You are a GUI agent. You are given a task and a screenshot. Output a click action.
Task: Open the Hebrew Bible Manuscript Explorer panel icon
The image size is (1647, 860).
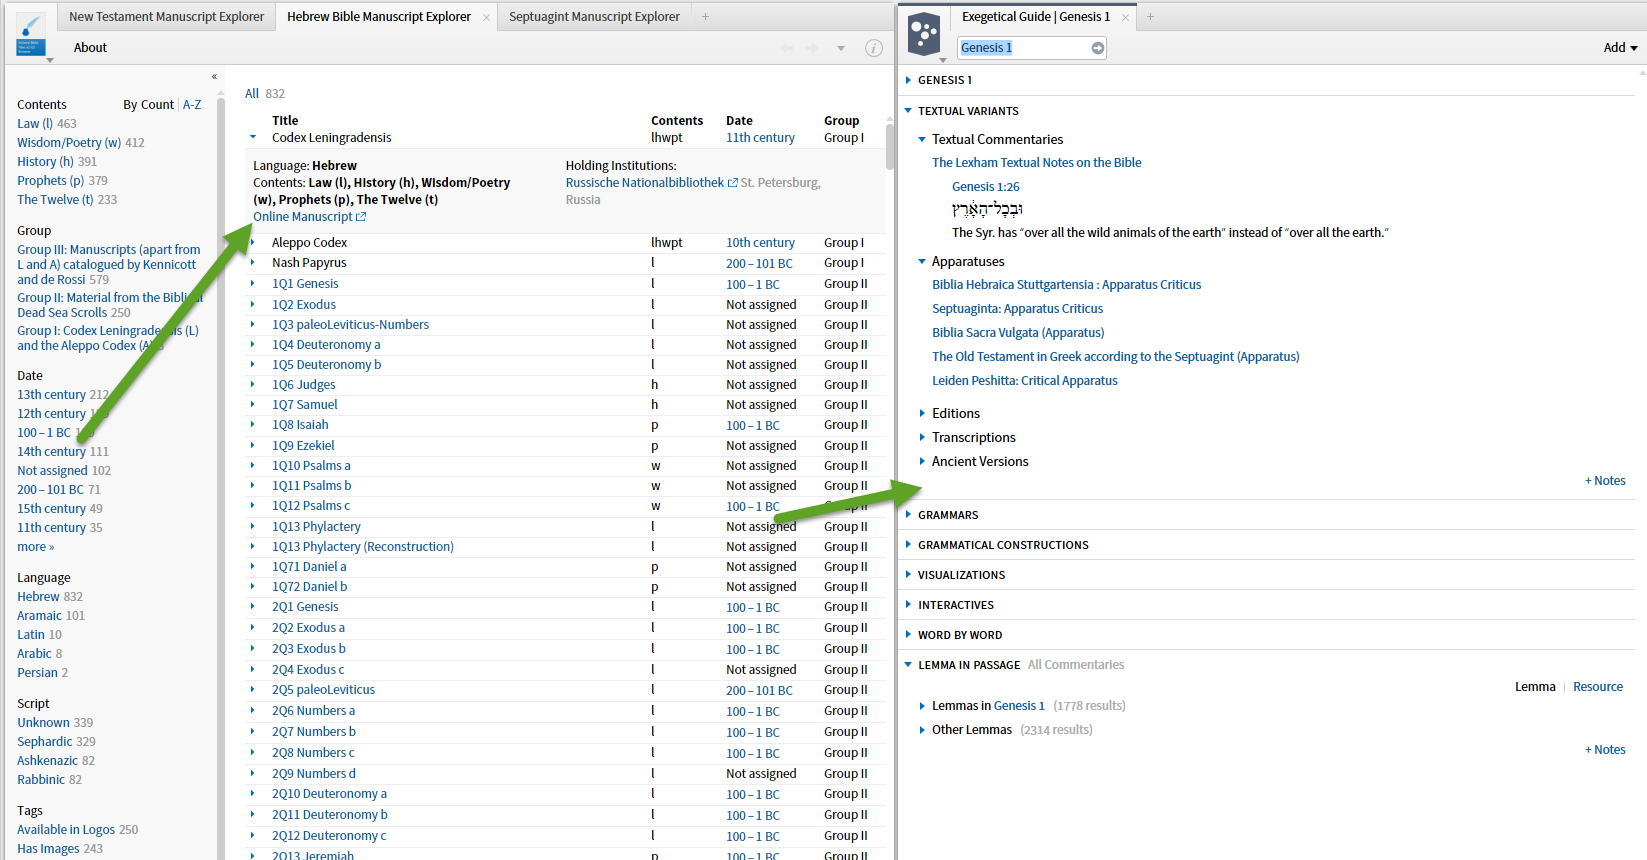[x=32, y=35]
